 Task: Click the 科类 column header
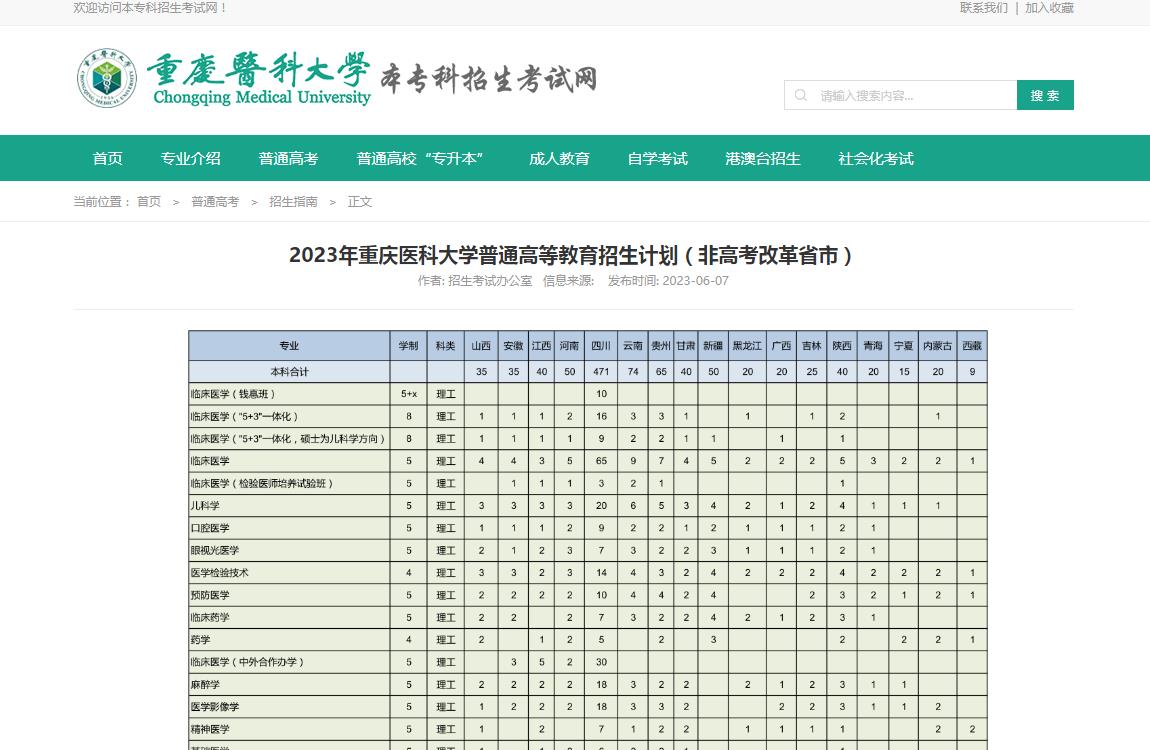[445, 345]
